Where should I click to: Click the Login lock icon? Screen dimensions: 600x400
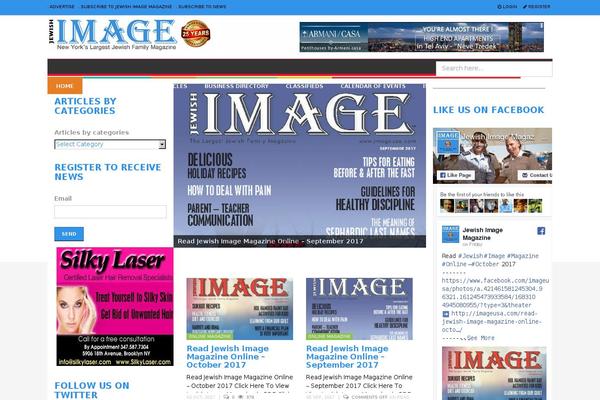499,7
